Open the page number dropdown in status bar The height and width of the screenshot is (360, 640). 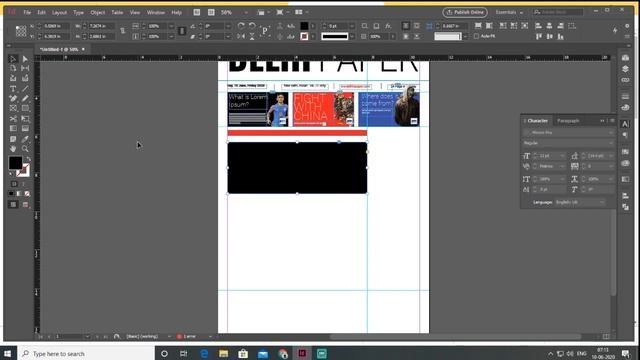pyautogui.click(x=87, y=336)
